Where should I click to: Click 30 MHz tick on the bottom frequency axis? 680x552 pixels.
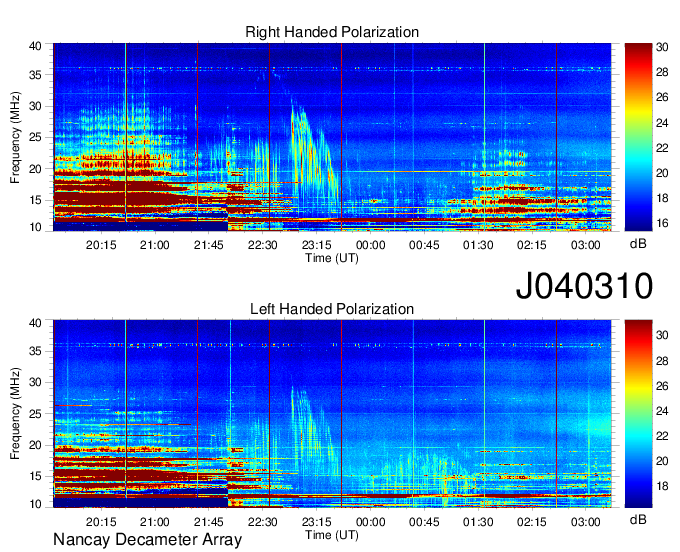tap(35, 382)
